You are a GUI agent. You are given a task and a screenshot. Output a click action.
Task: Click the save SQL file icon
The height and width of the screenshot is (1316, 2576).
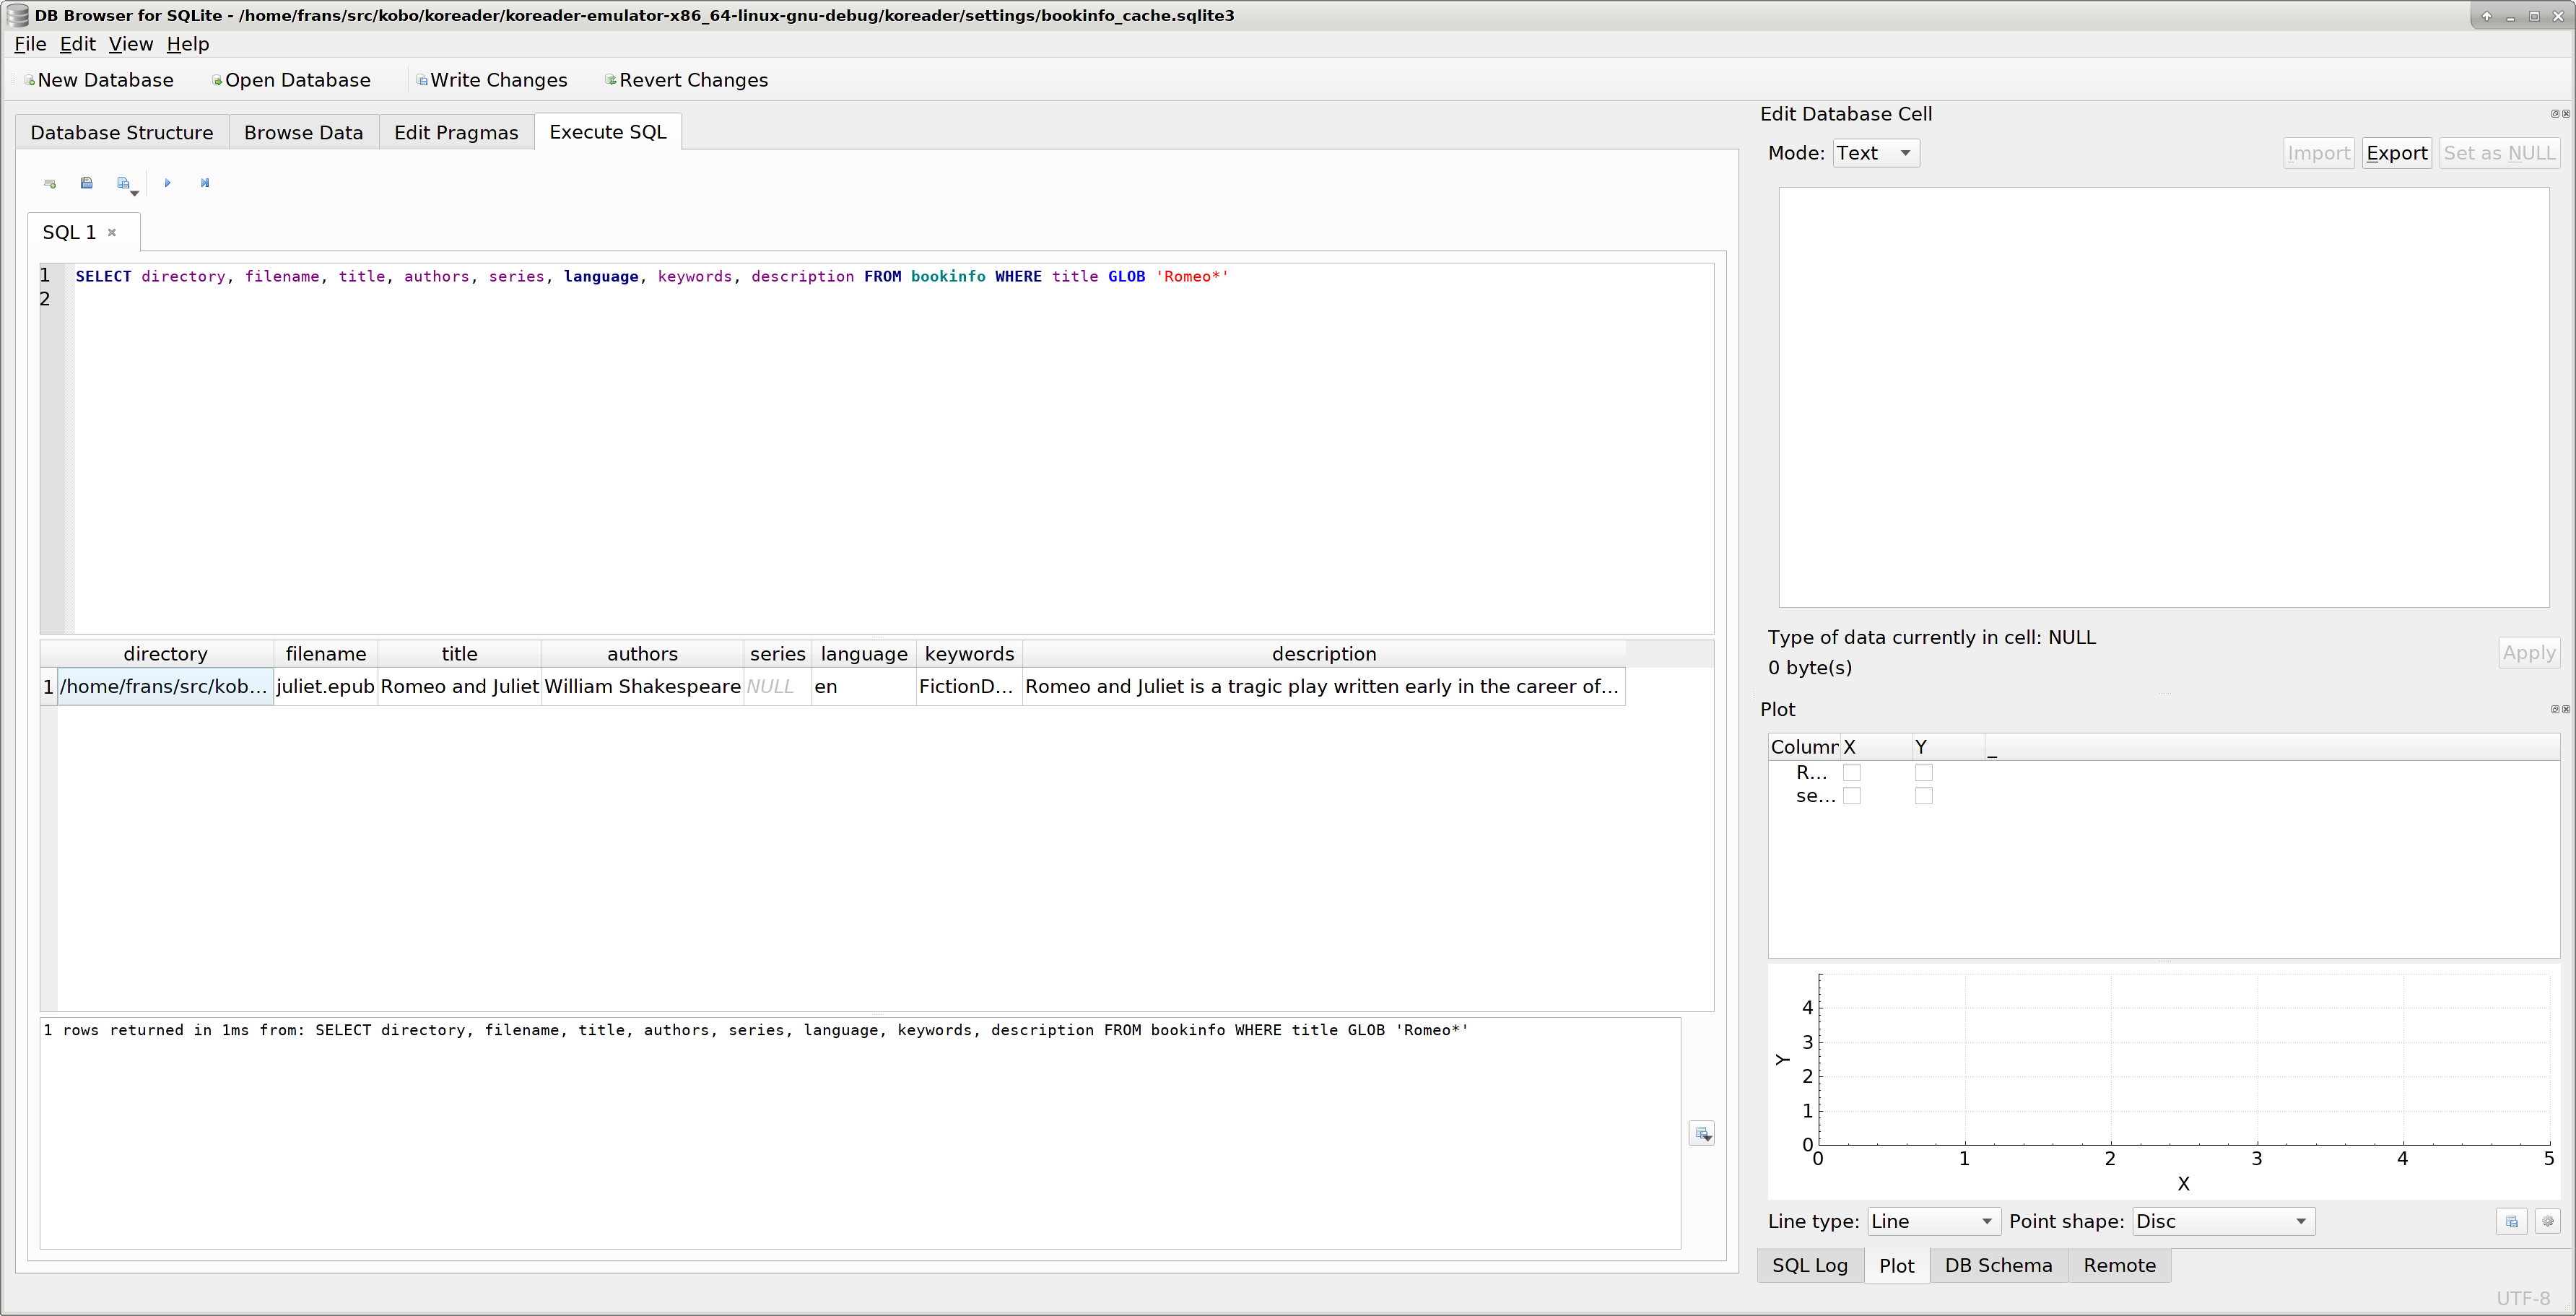pyautogui.click(x=124, y=183)
